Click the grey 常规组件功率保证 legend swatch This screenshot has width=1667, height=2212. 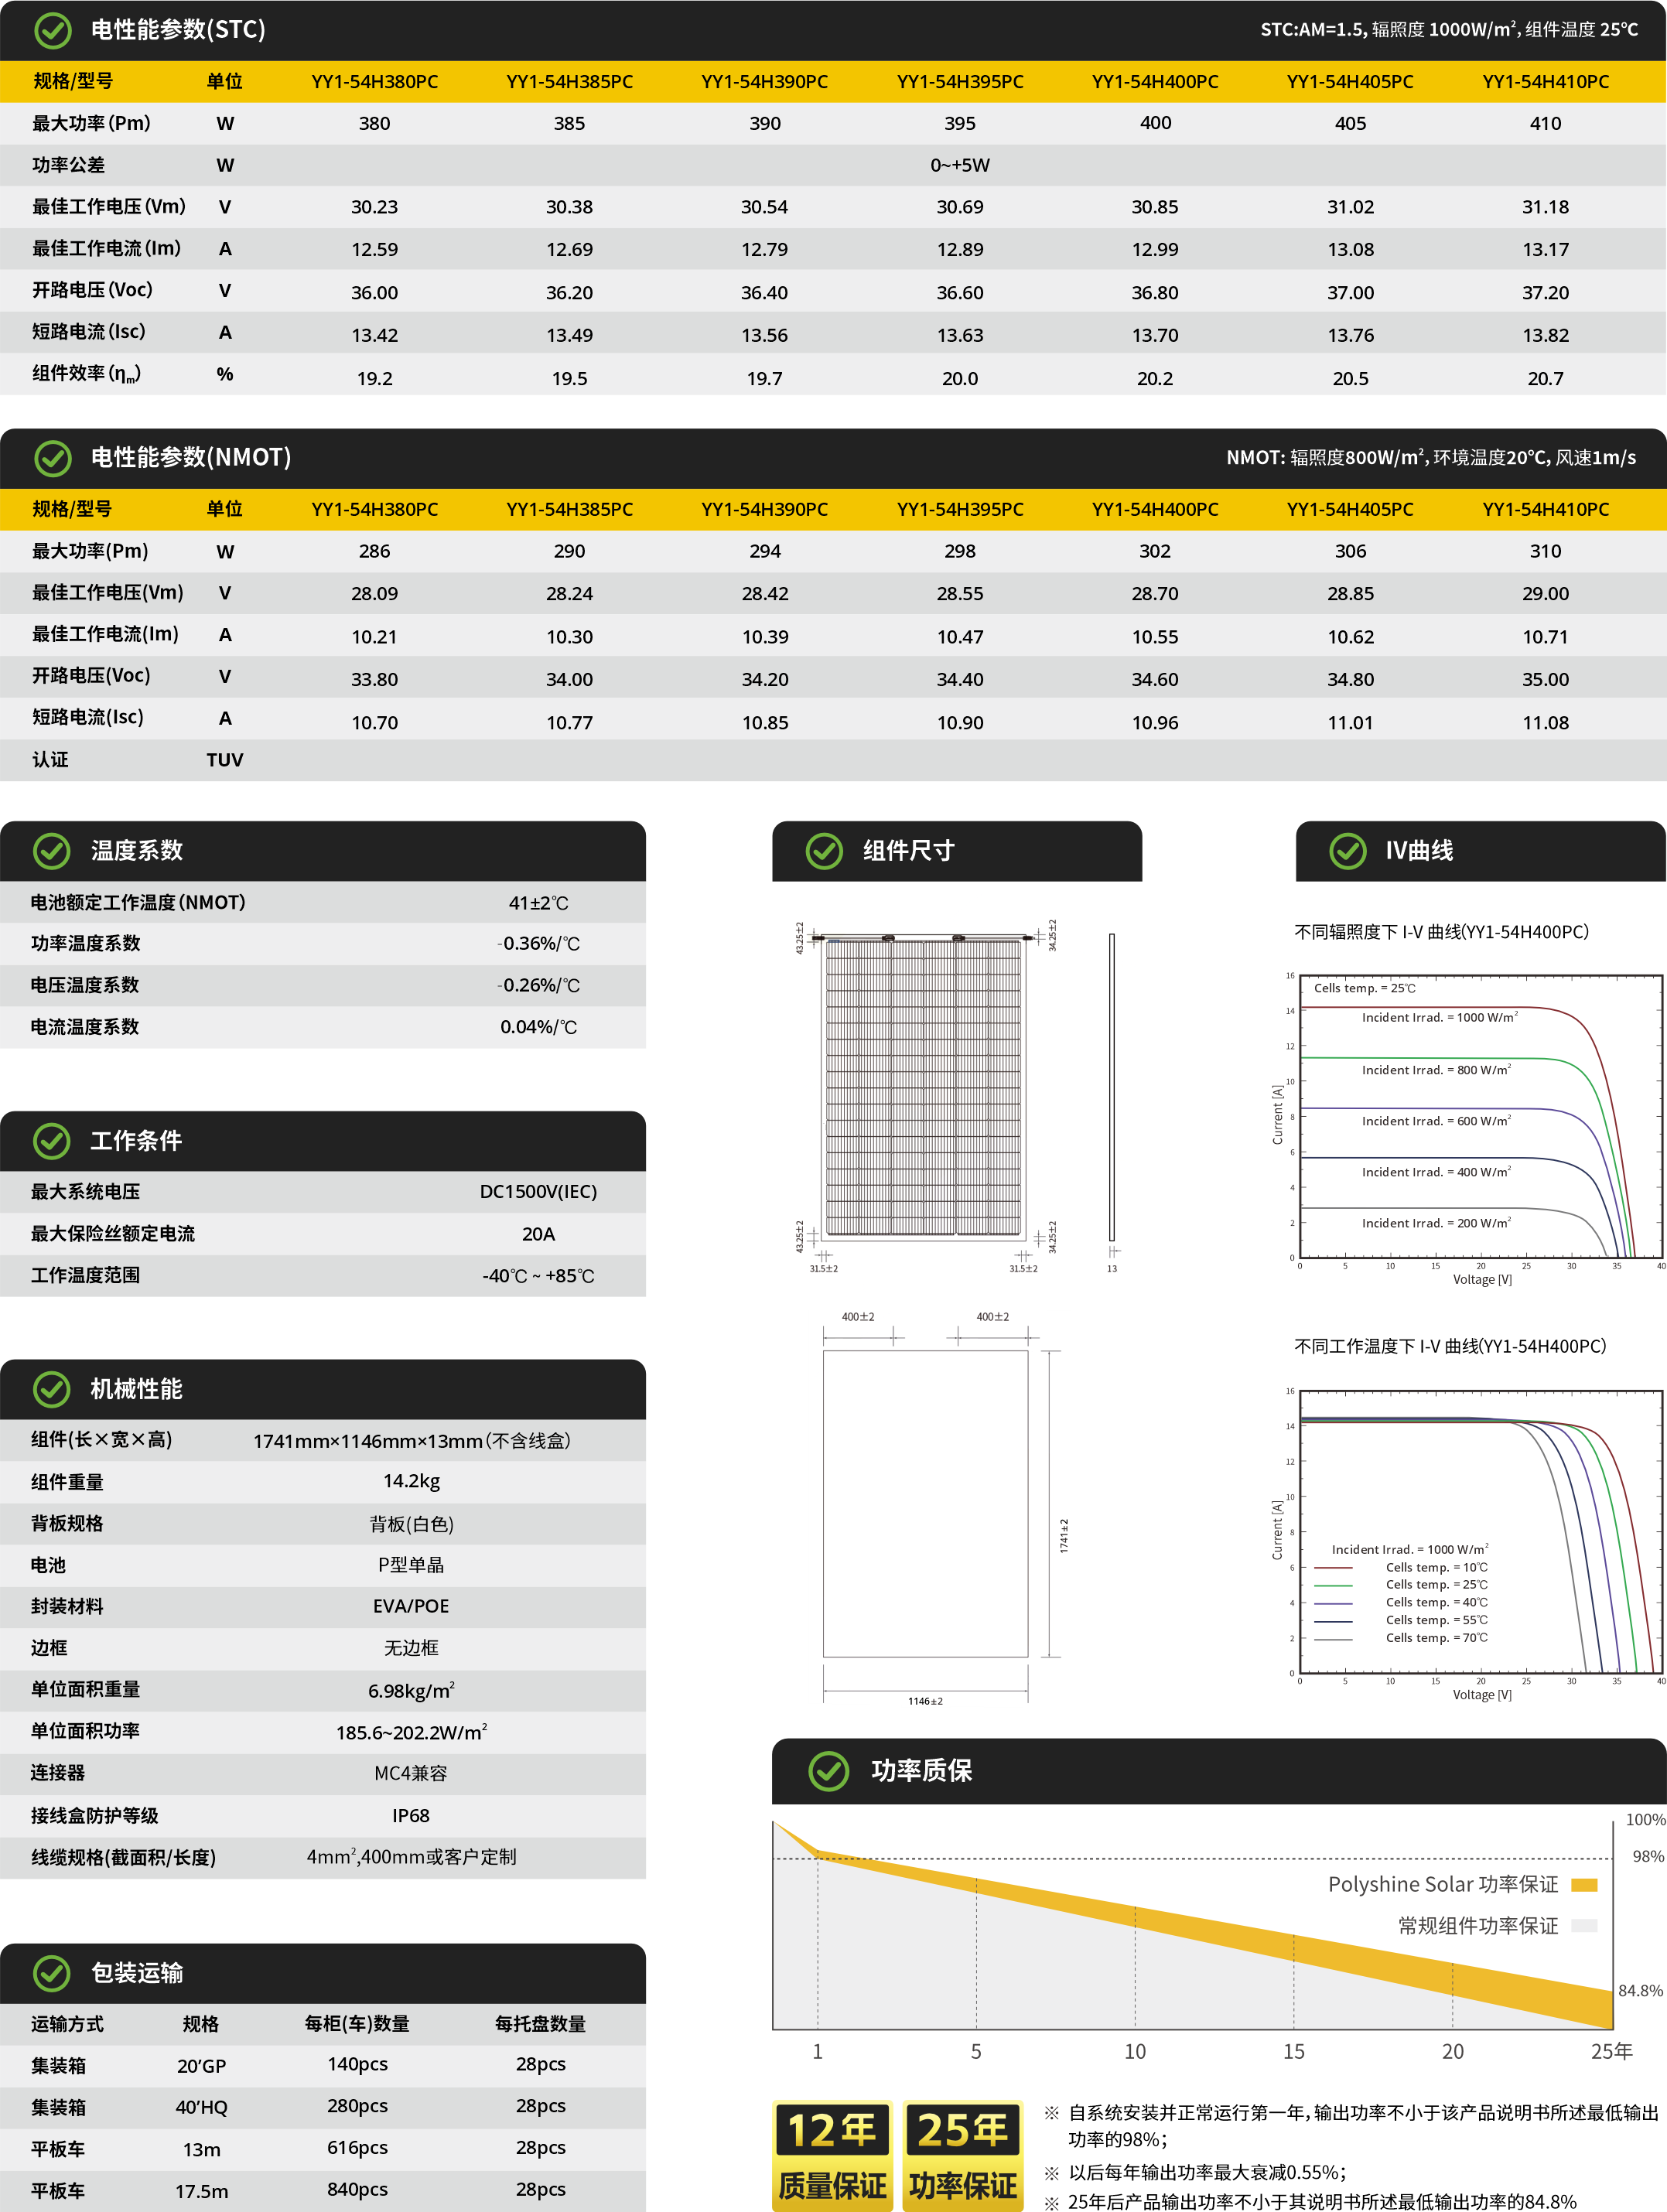pos(1584,1926)
